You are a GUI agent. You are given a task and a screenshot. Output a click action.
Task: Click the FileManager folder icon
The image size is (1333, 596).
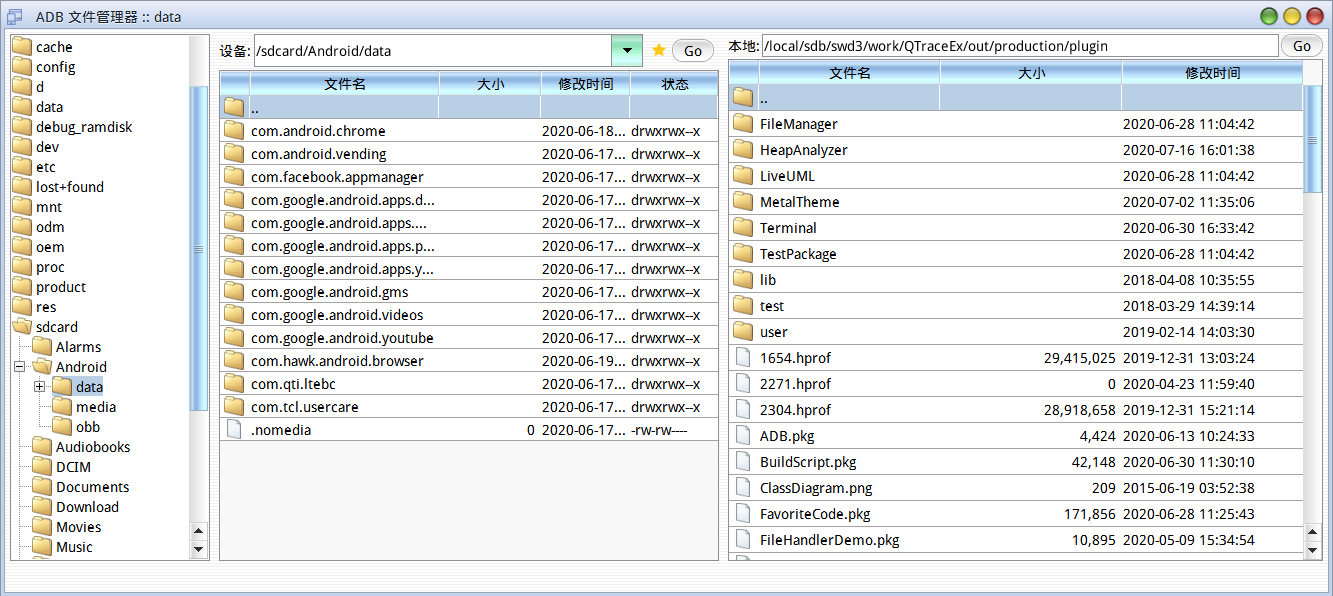pyautogui.click(x=743, y=124)
